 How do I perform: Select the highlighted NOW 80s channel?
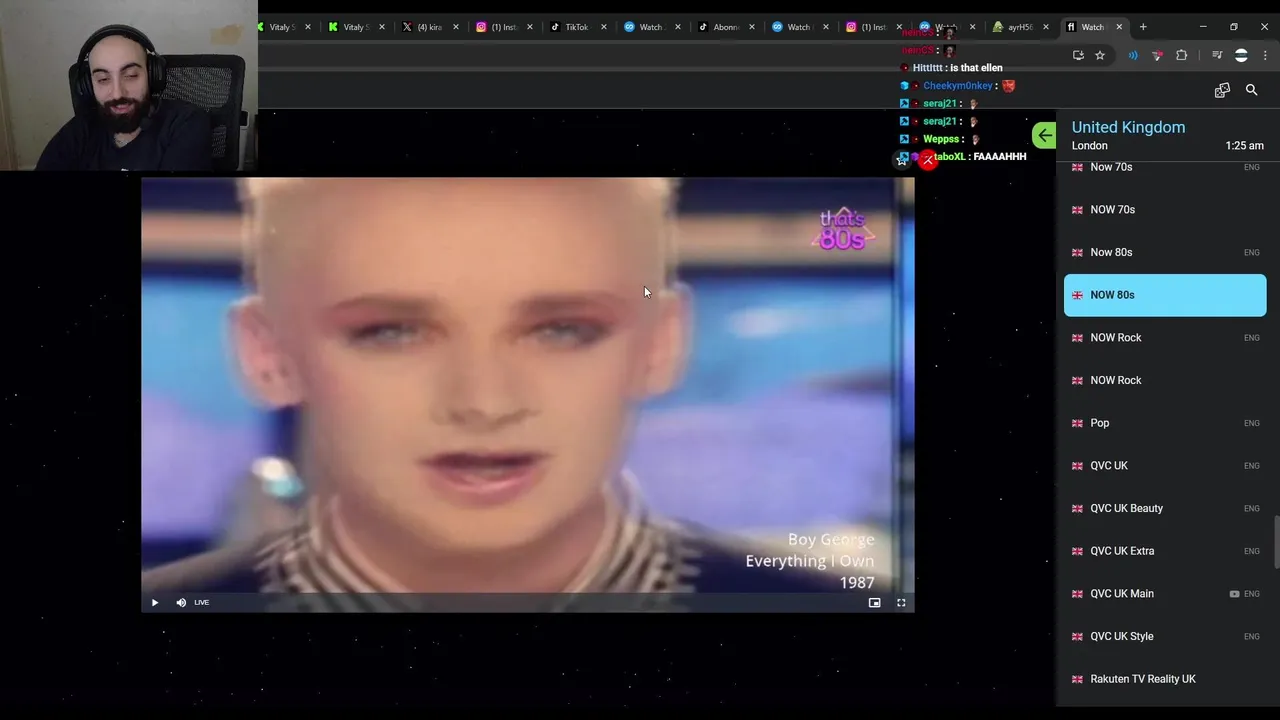coord(1165,295)
